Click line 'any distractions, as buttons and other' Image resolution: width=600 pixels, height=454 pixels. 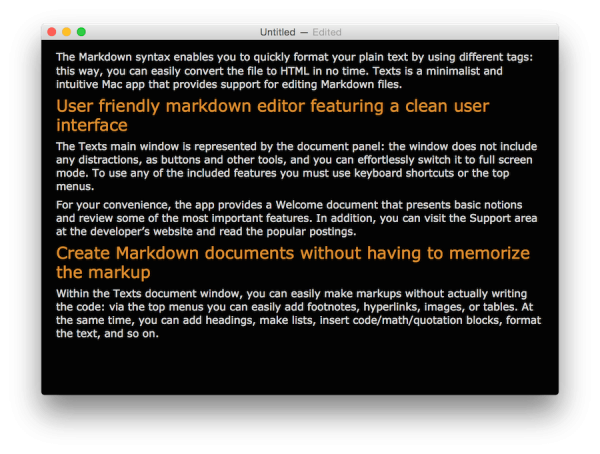pos(294,160)
